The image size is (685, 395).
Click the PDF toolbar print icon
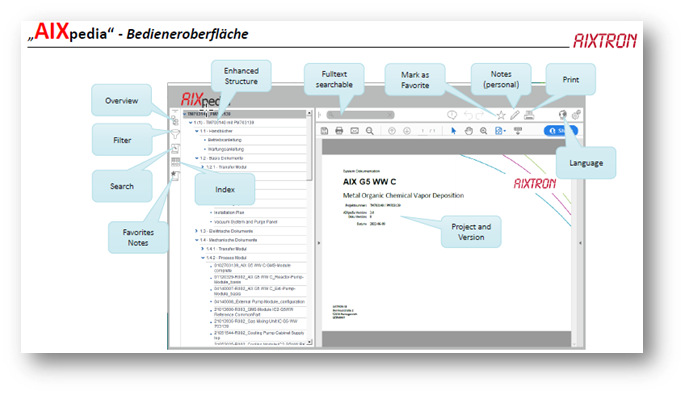pos(339,131)
